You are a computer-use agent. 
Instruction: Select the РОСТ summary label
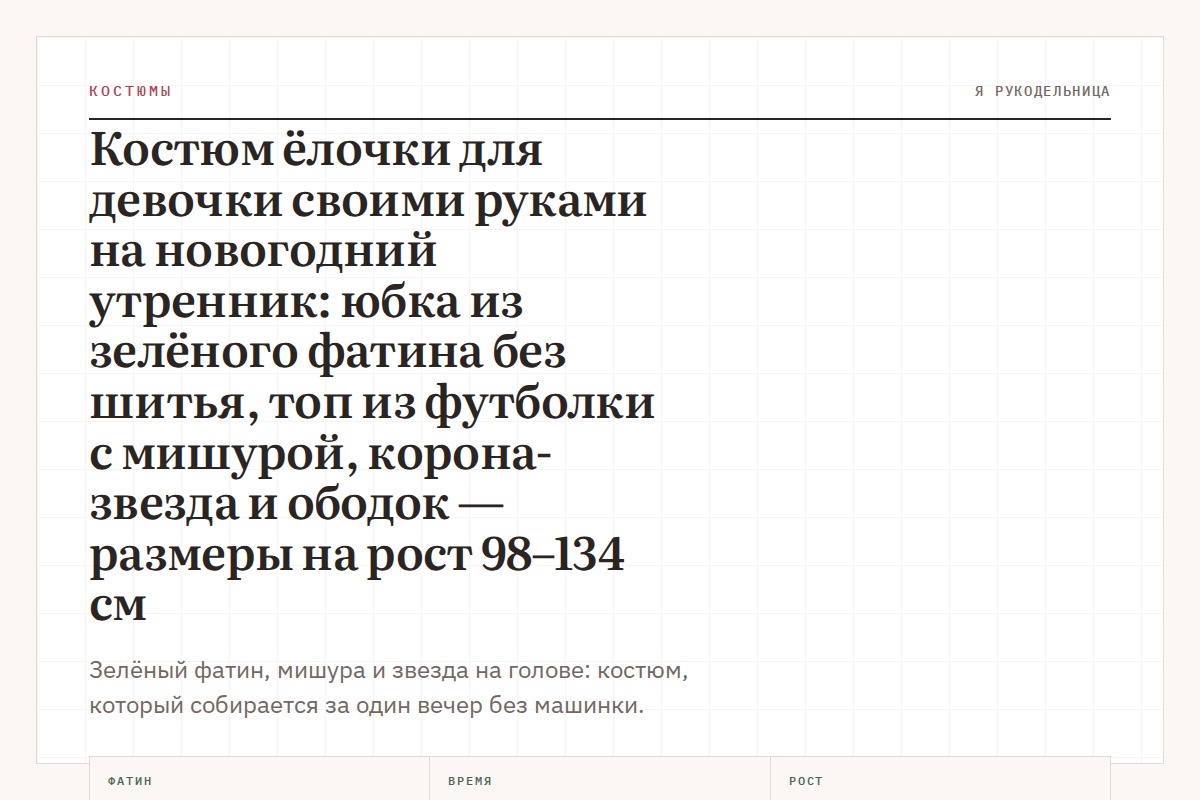806,781
